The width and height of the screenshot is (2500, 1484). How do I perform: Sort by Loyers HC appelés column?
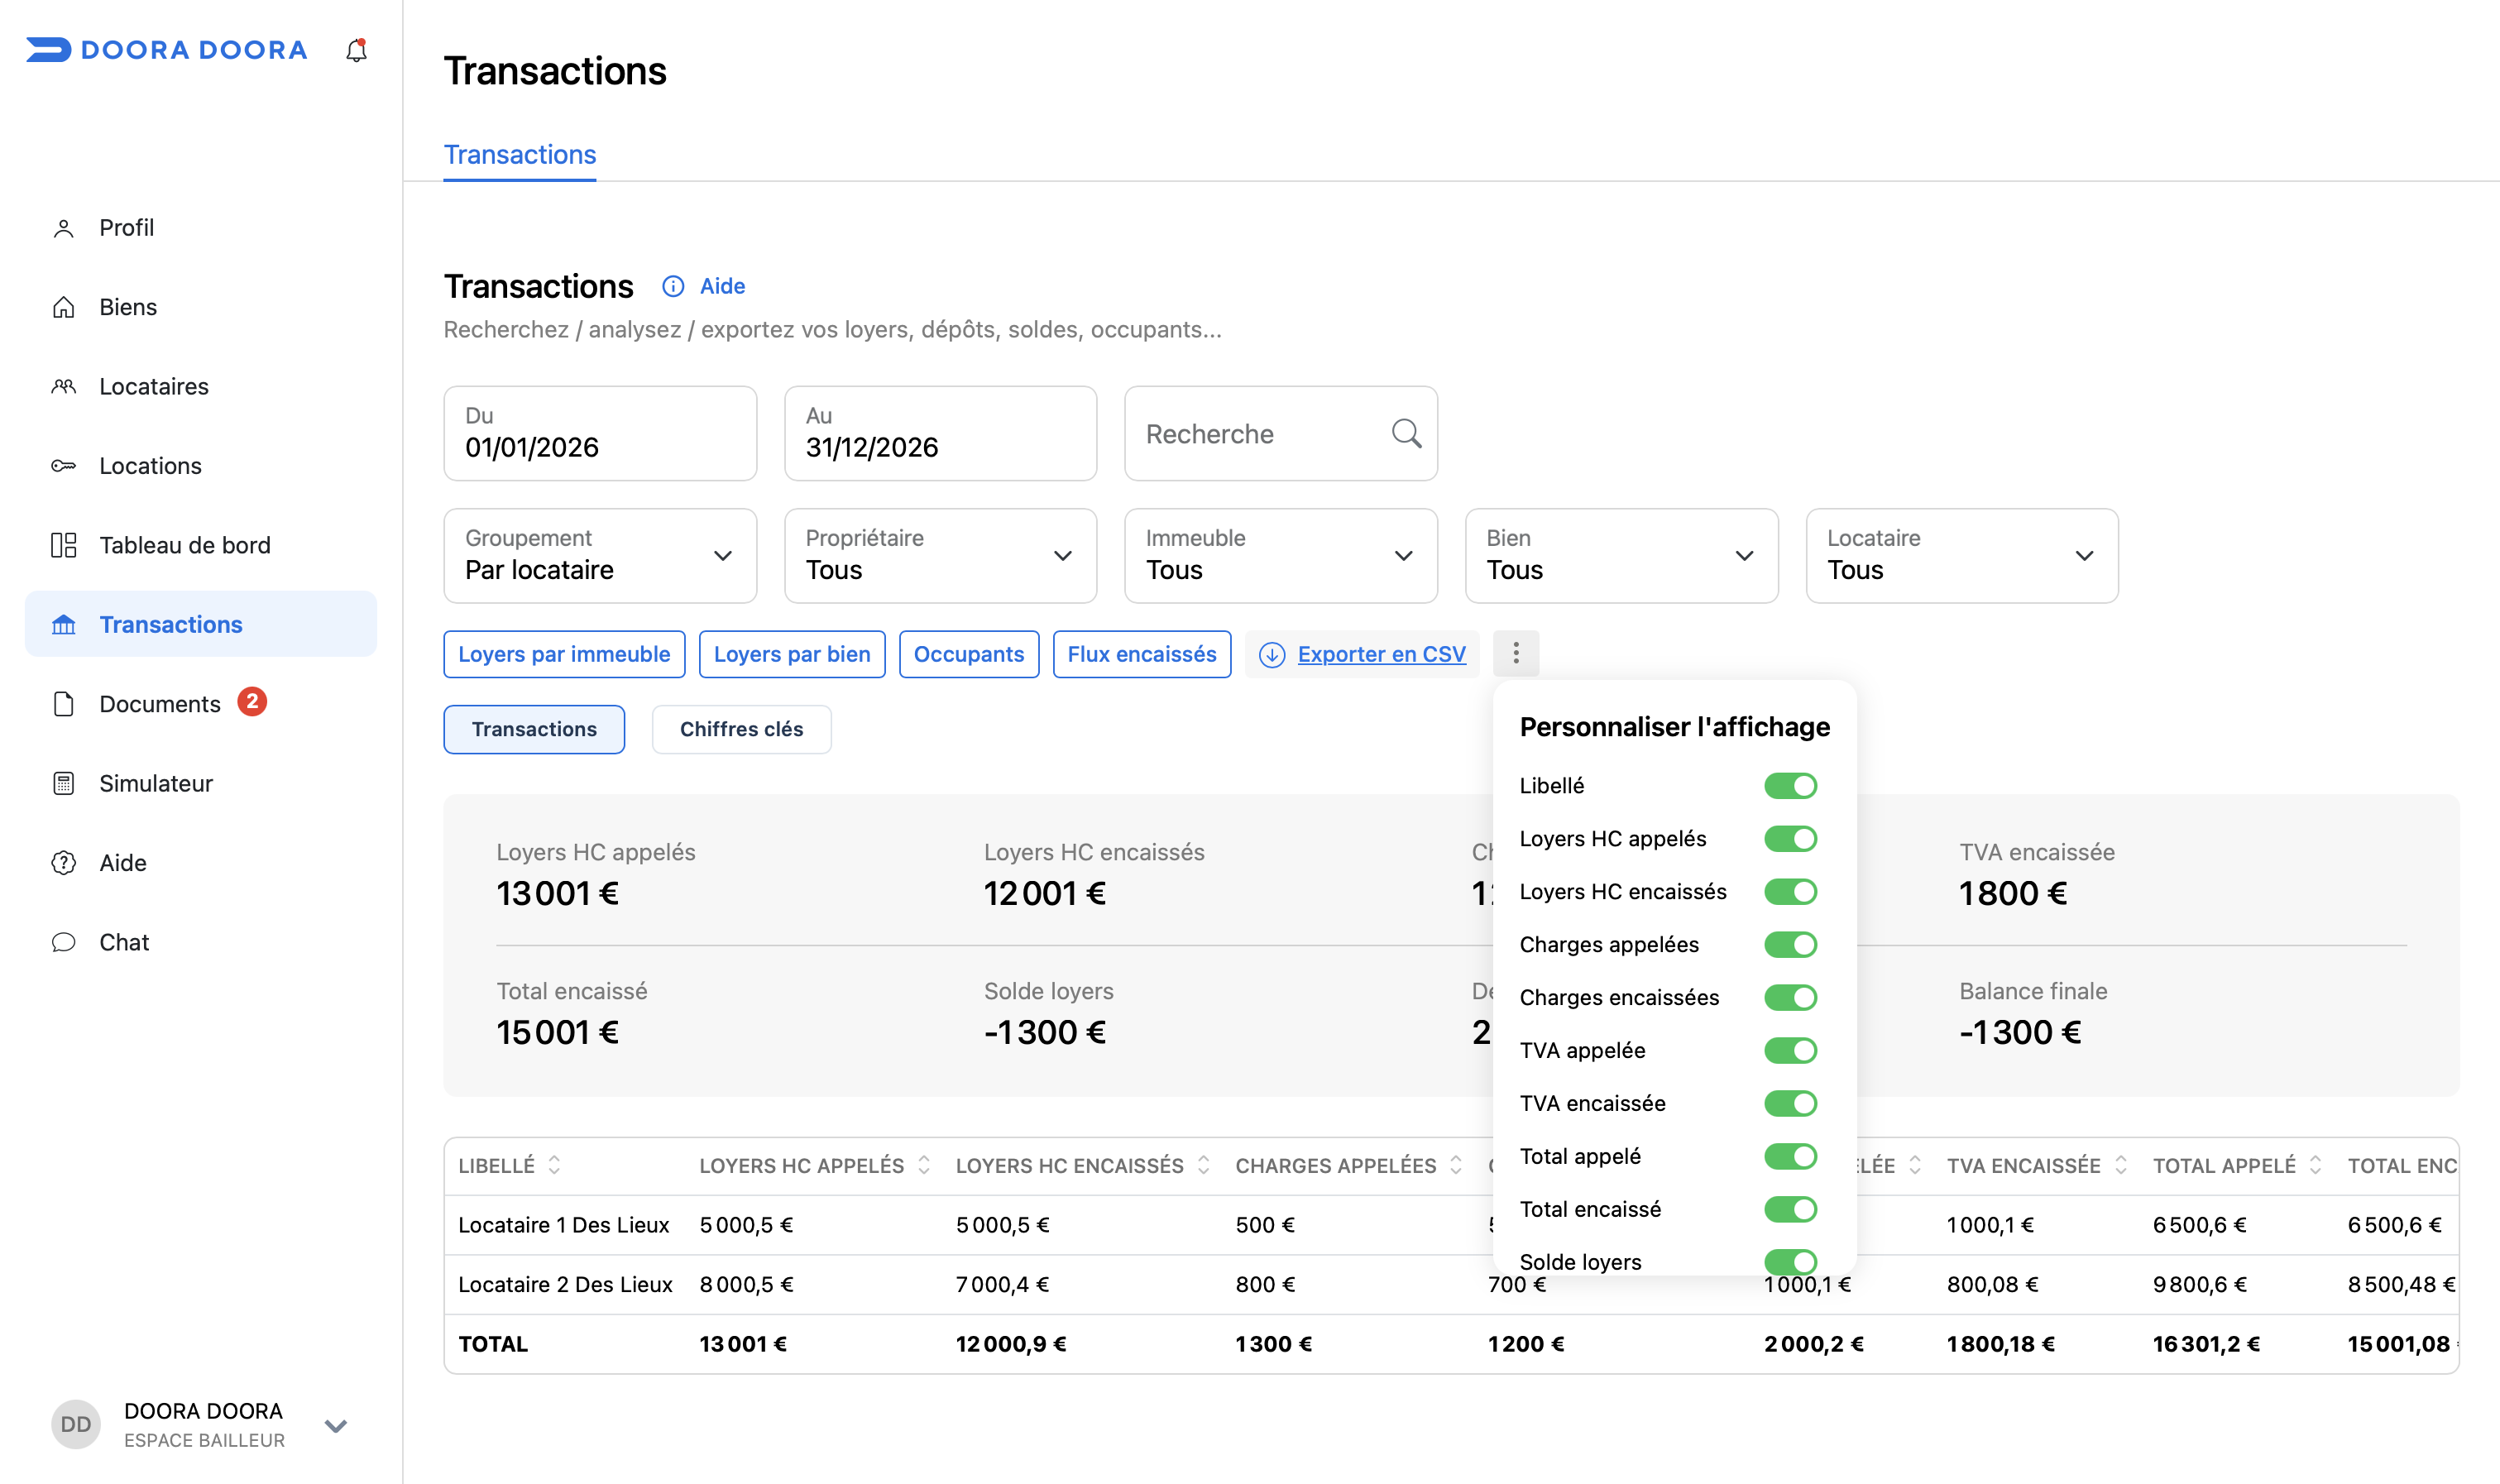(x=924, y=1165)
